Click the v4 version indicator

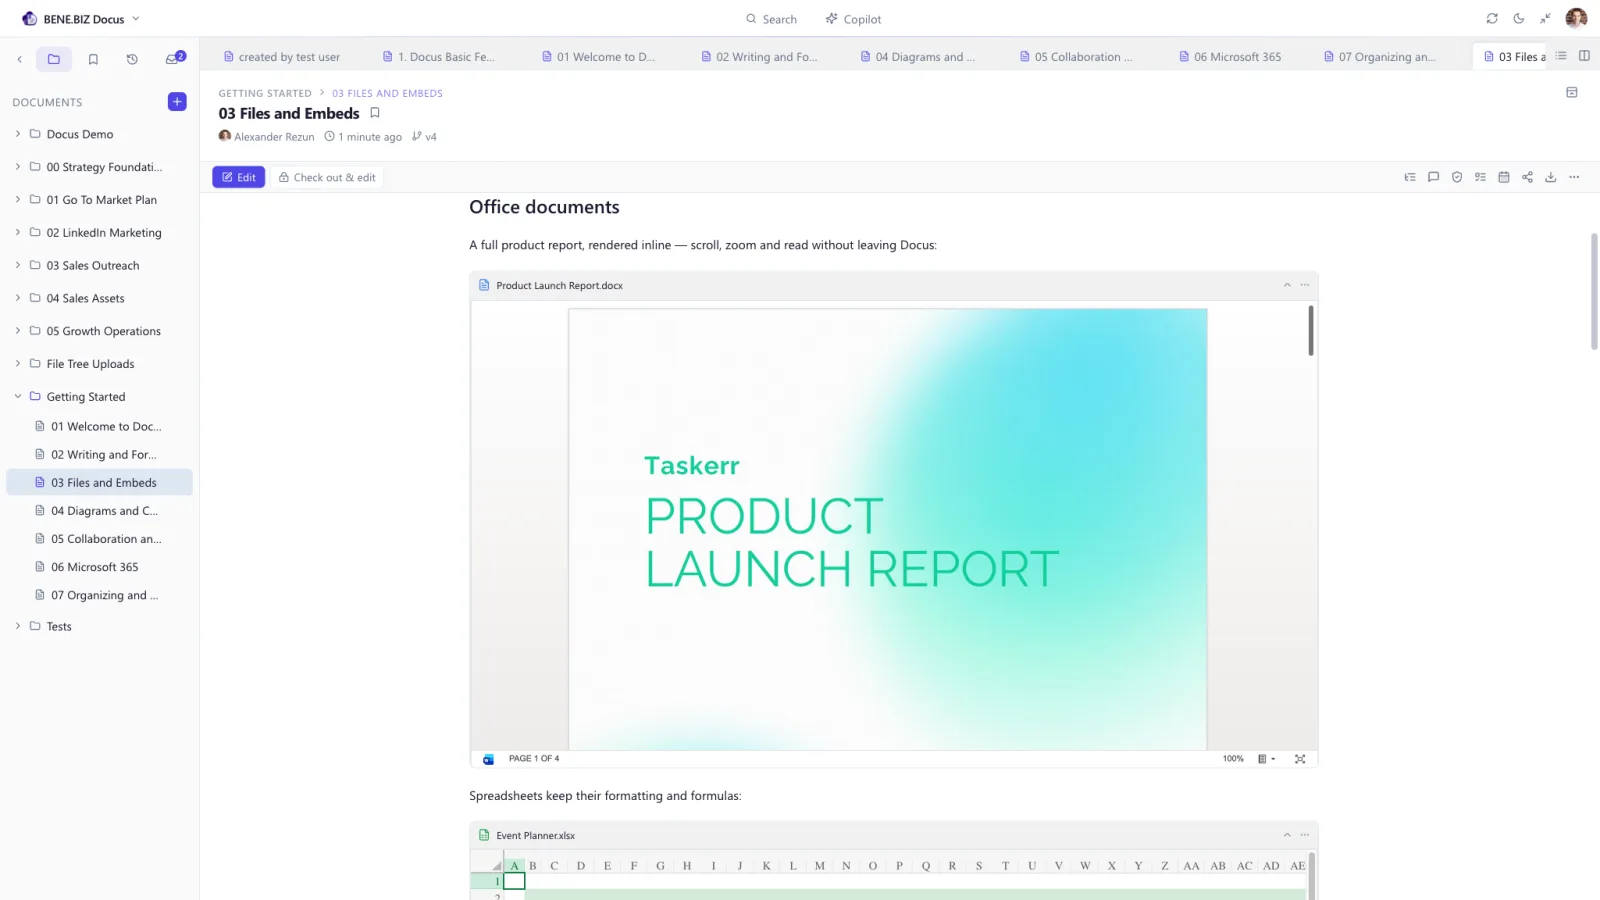tap(425, 137)
